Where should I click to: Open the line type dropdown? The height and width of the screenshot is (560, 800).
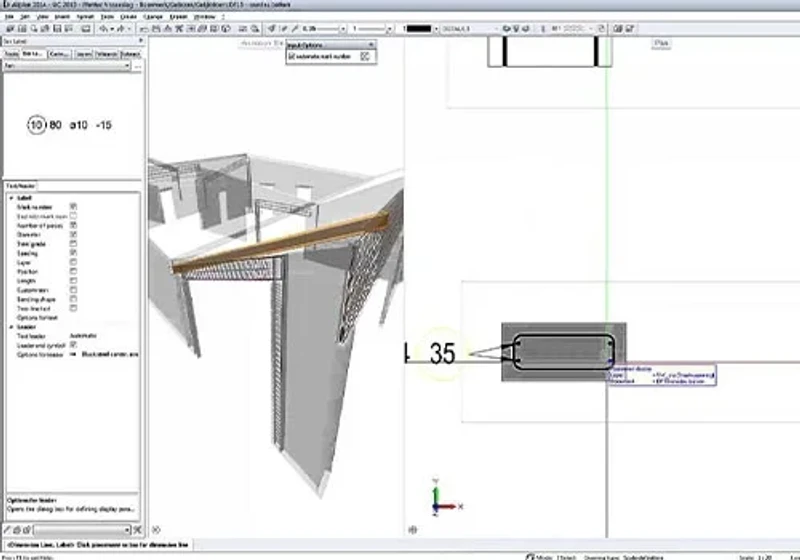click(x=389, y=29)
